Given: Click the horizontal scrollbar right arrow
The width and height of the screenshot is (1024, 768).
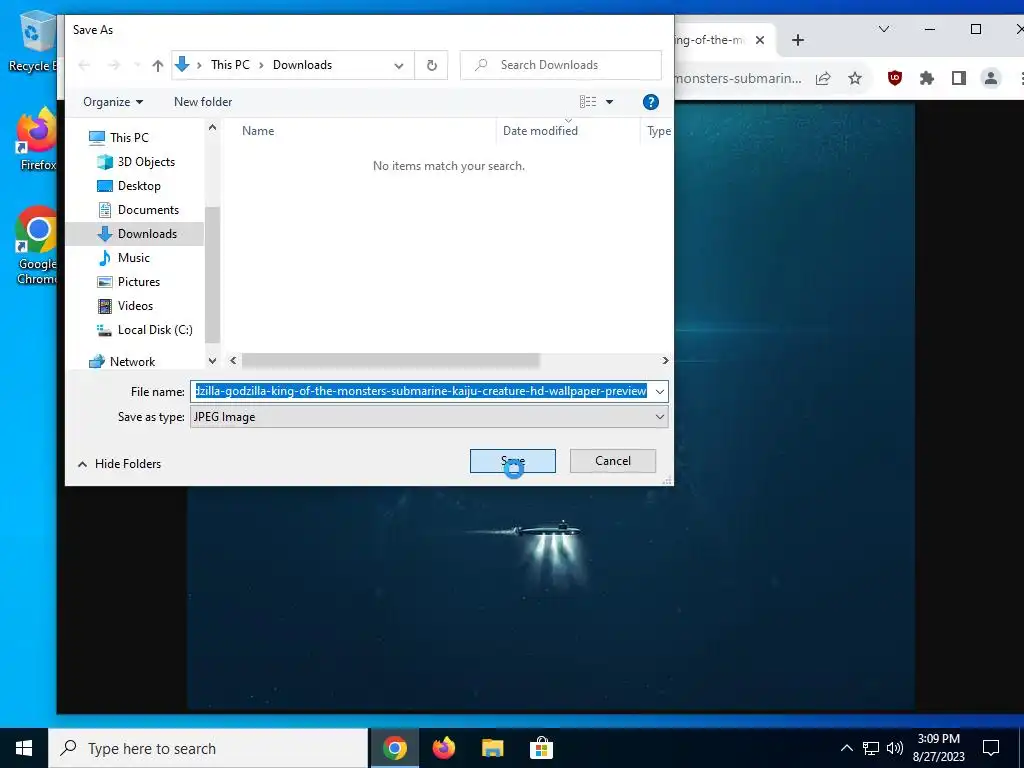Looking at the screenshot, I should coord(665,360).
